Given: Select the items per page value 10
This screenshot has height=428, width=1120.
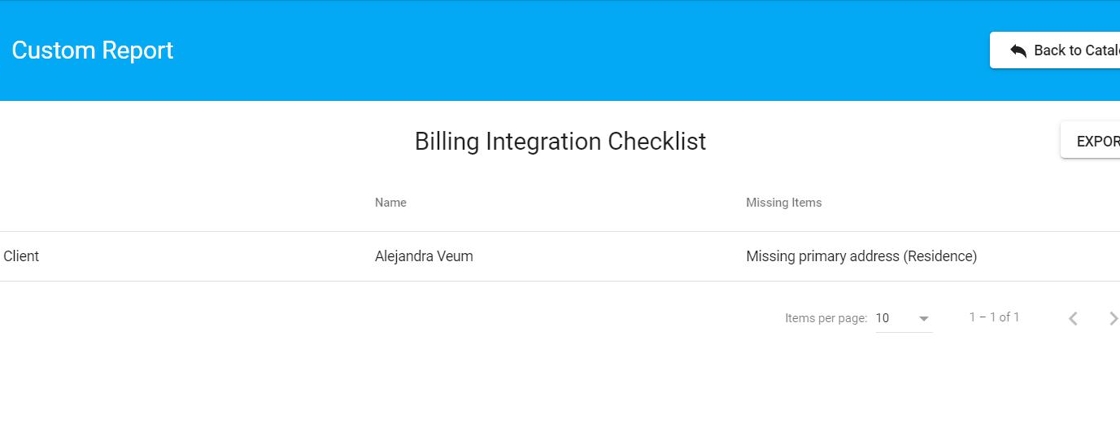Looking at the screenshot, I should (883, 318).
